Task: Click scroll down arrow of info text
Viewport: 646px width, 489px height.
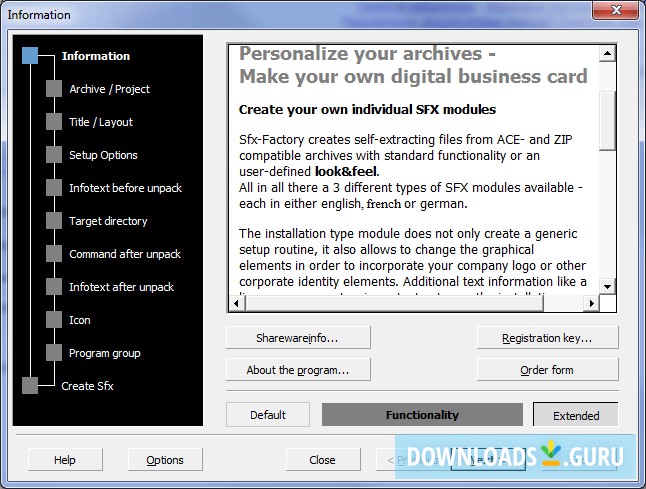Action: 607,286
